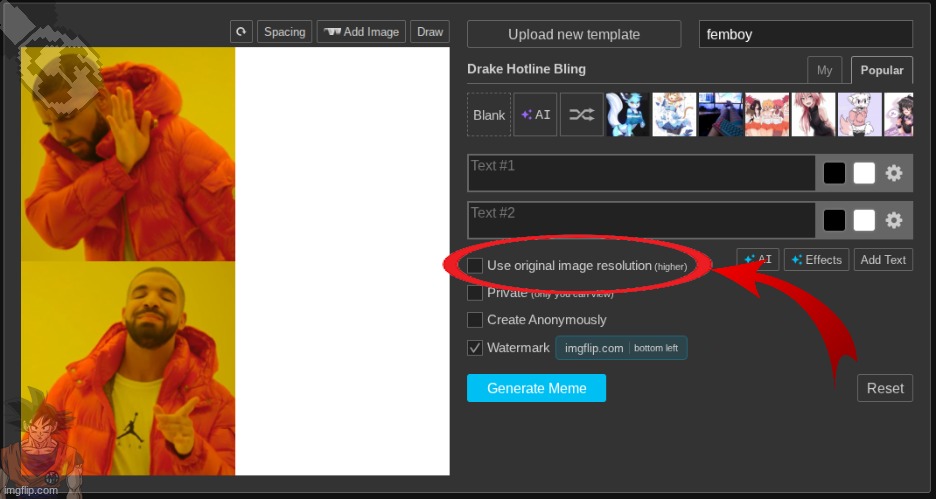Switch to the My templates tab
This screenshot has height=499, width=936.
pos(824,70)
